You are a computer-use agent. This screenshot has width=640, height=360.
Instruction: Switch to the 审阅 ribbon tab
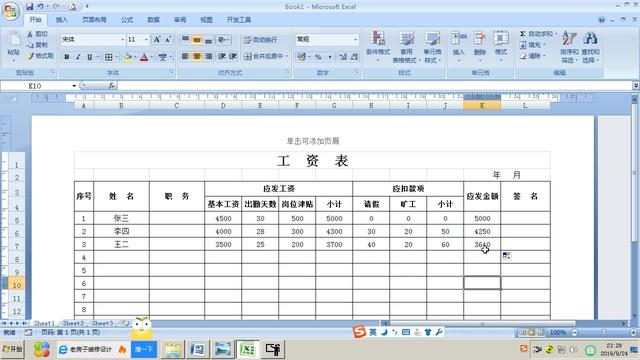click(x=180, y=20)
